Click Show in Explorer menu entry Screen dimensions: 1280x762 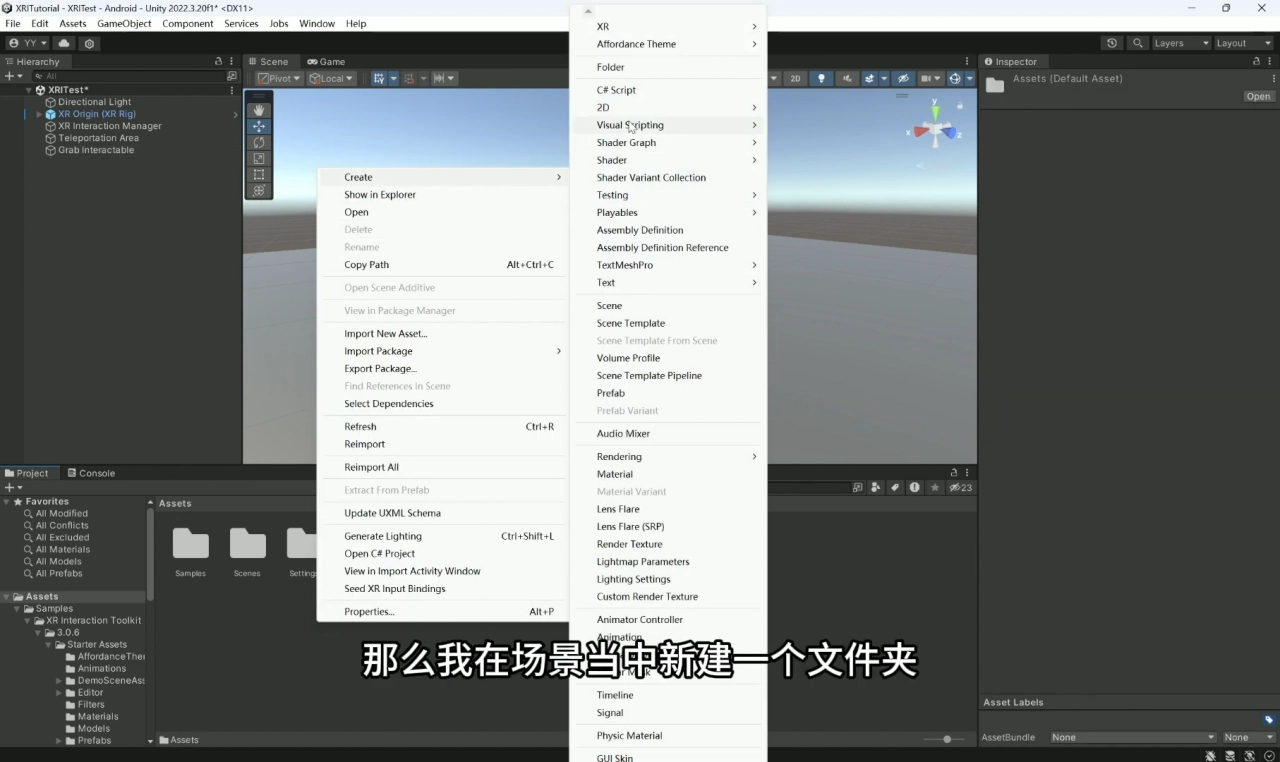[x=442, y=195]
